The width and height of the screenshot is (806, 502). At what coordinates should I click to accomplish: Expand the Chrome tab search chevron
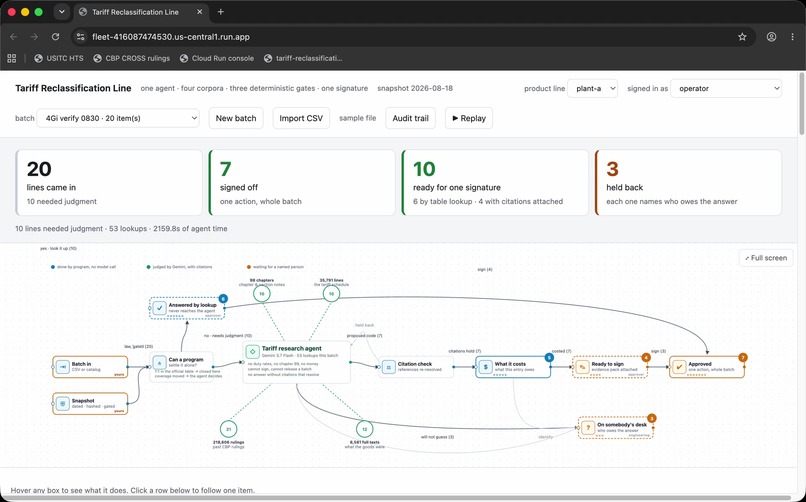(x=62, y=12)
